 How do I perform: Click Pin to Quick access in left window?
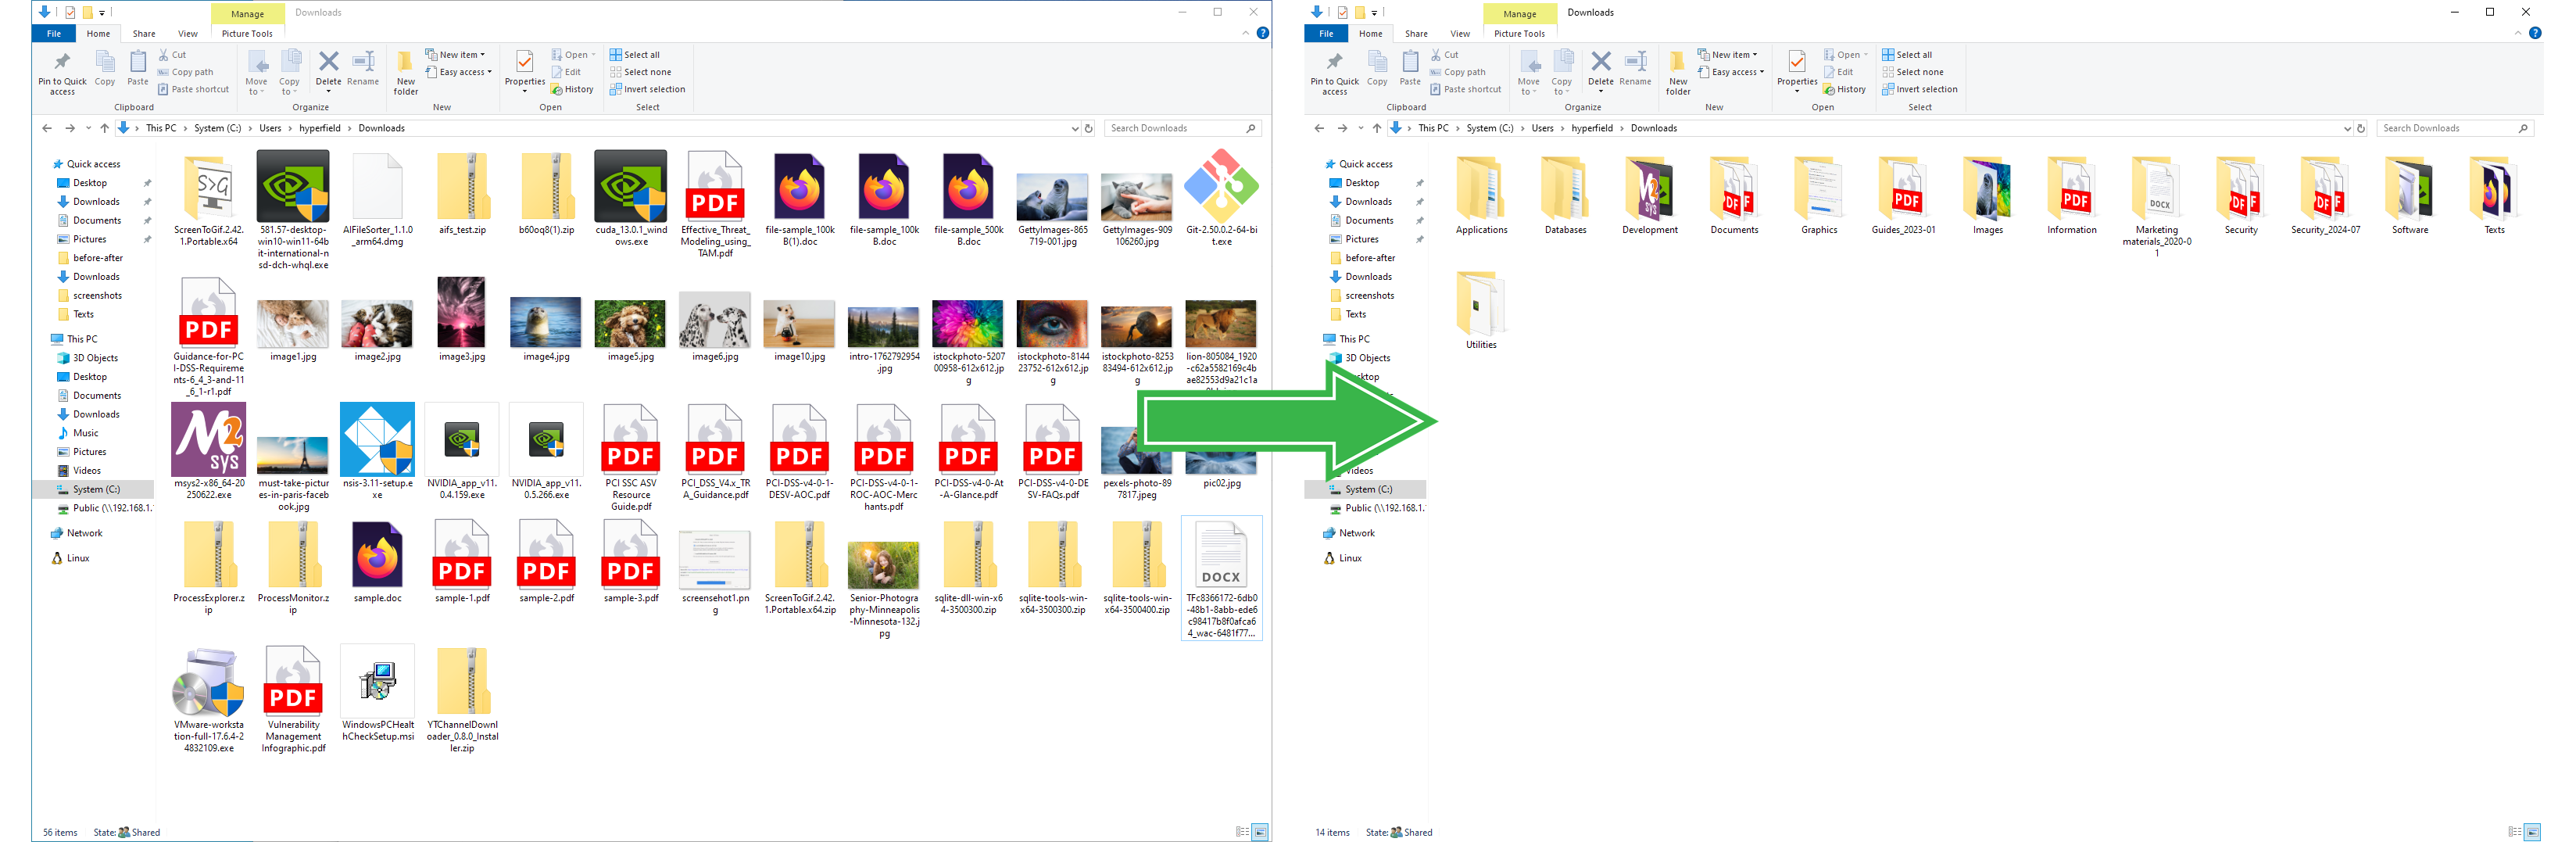point(62,72)
